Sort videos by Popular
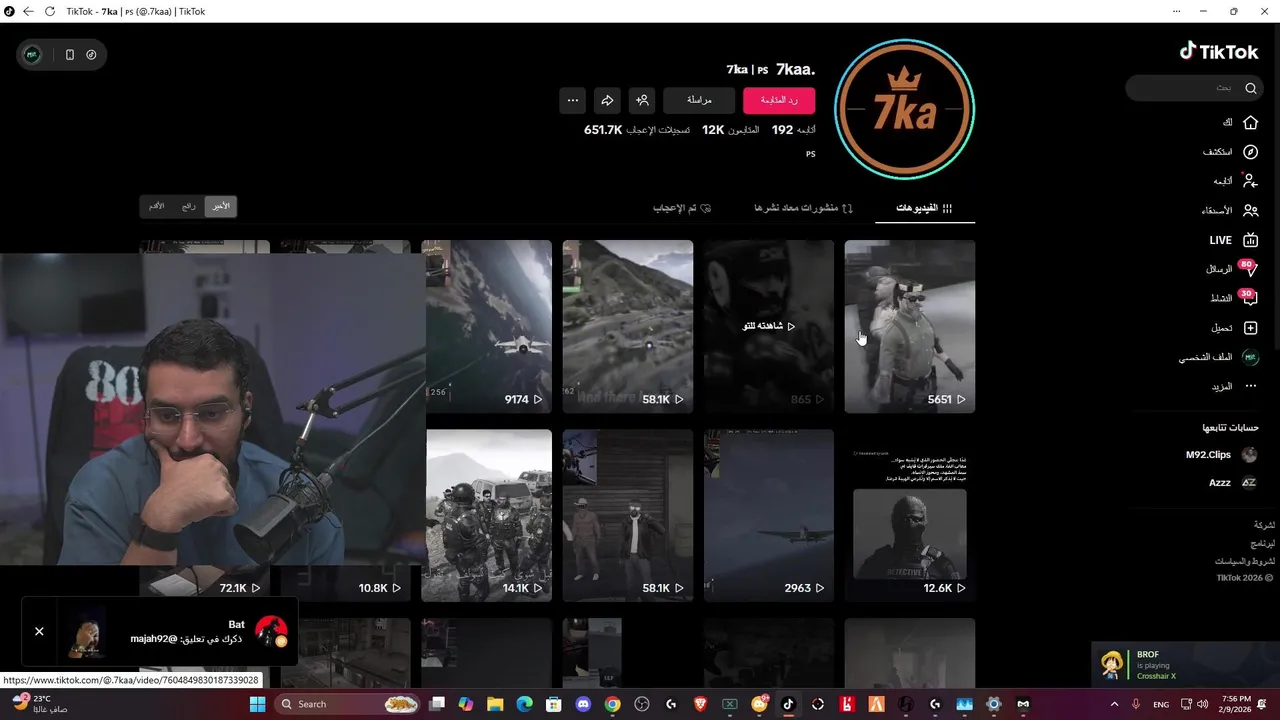The image size is (1280, 720). [188, 206]
